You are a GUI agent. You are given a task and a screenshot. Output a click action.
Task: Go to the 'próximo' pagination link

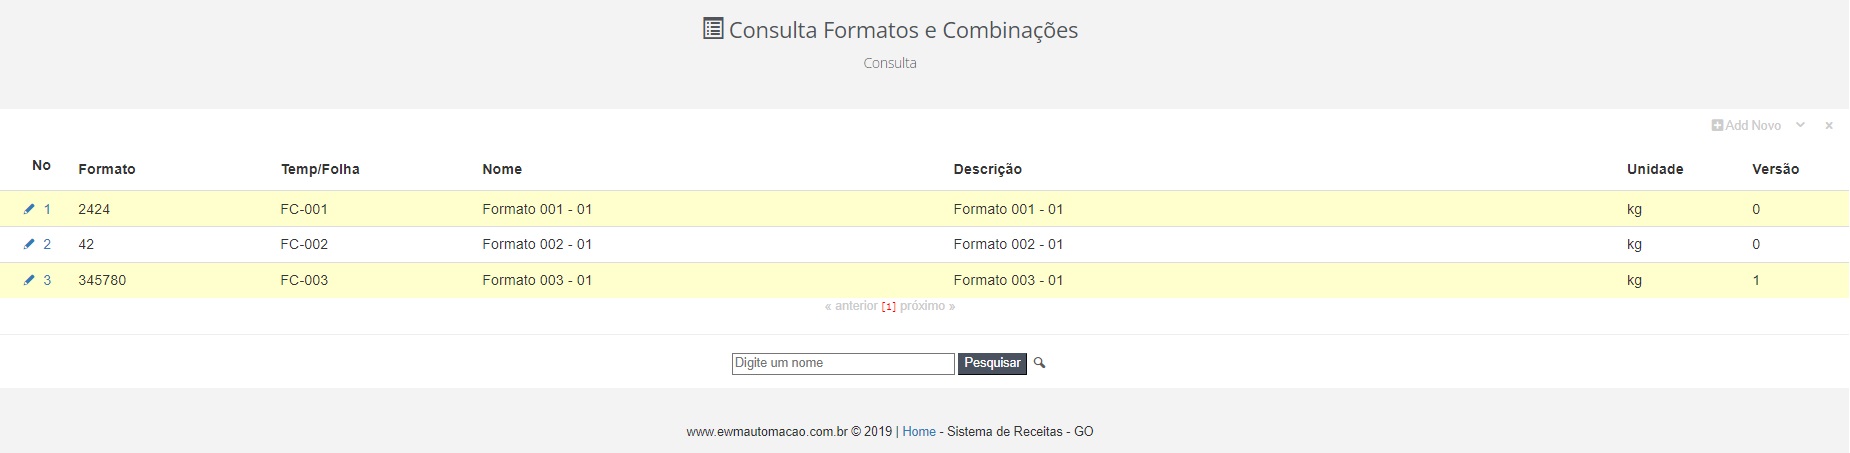927,306
